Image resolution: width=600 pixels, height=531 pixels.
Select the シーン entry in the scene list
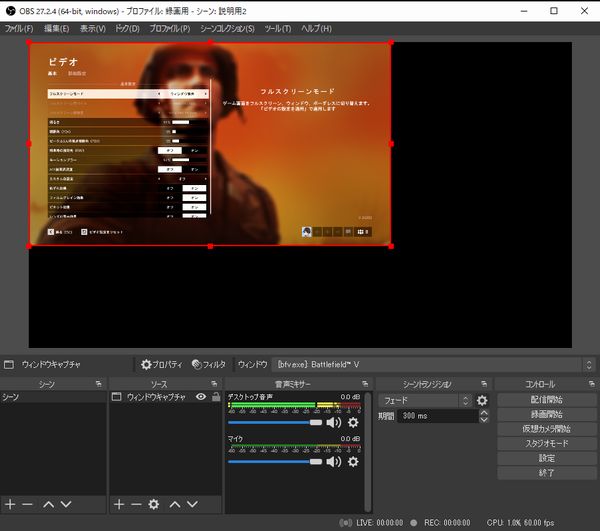53,397
